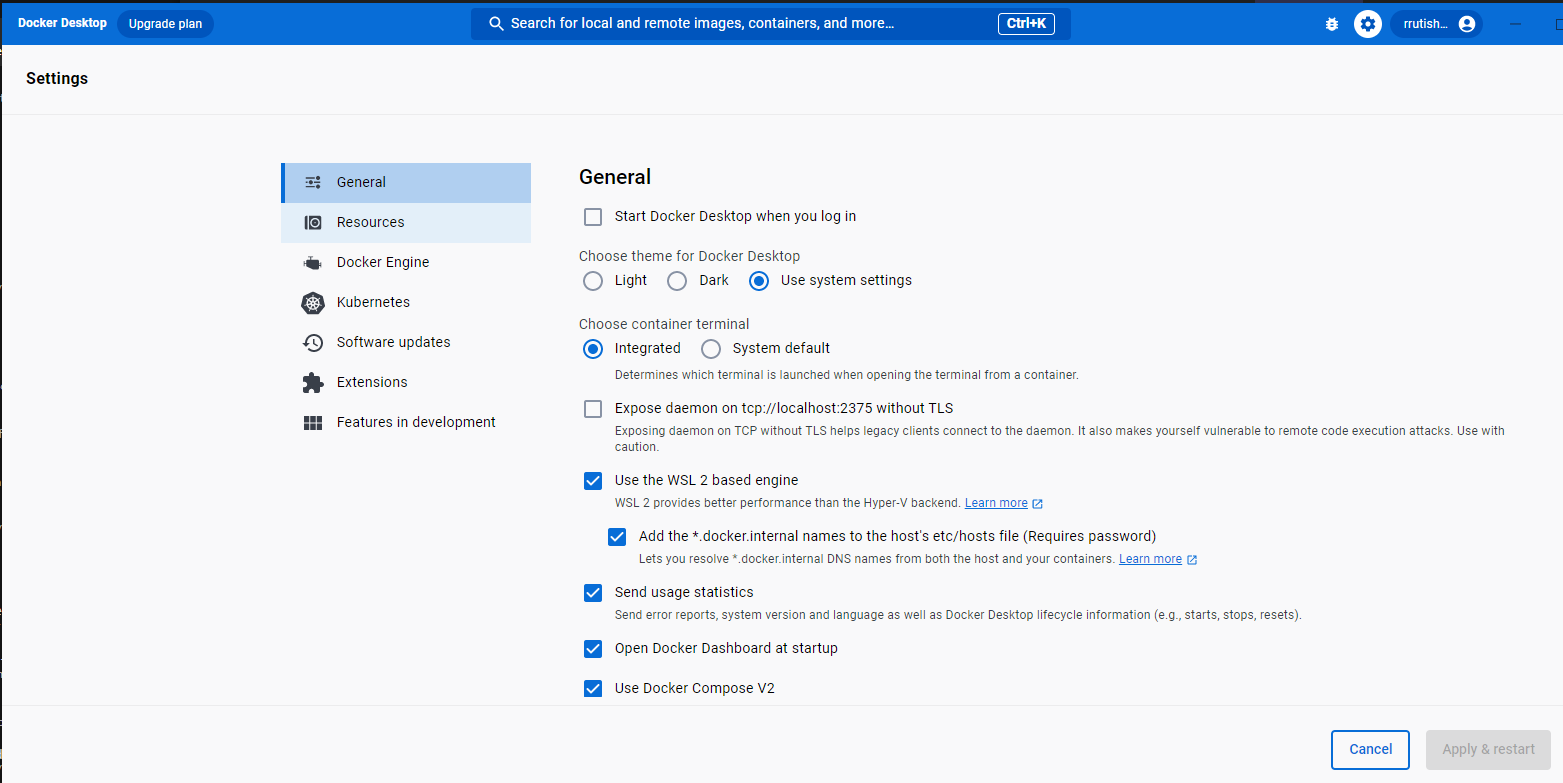
Task: Uncheck Open Docker Dashboard at startup
Action: 593,648
